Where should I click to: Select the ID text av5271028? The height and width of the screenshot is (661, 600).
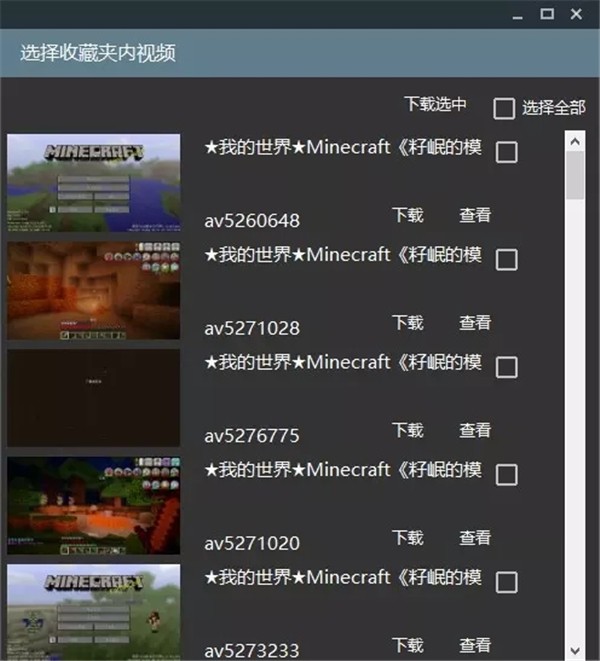tap(252, 328)
